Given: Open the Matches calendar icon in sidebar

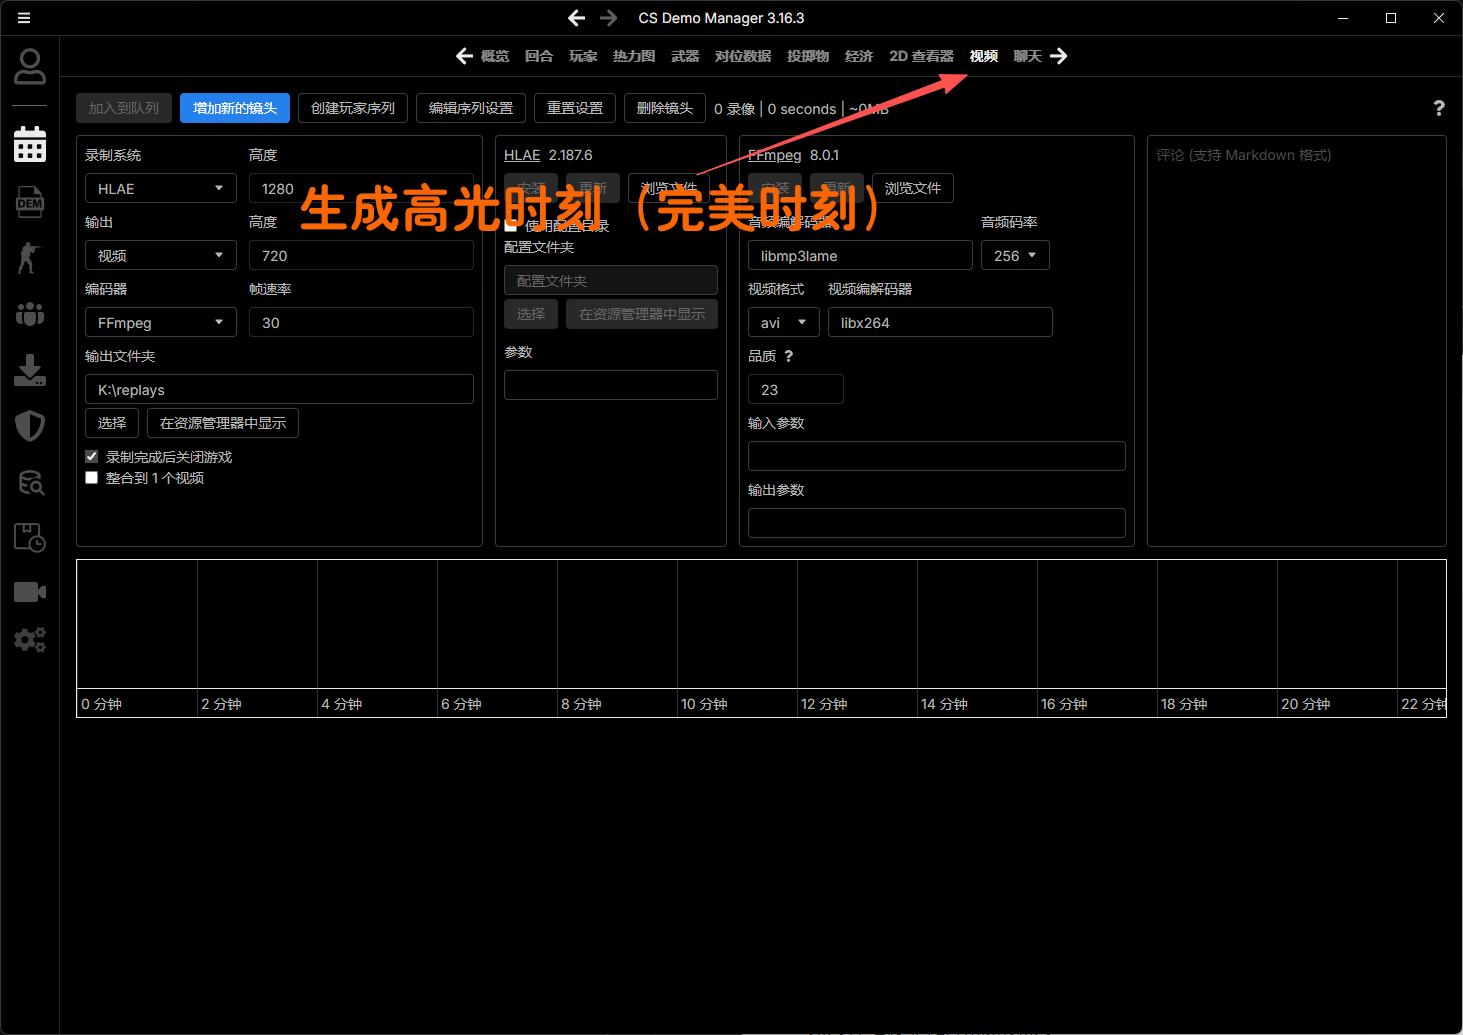Looking at the screenshot, I should [30, 145].
